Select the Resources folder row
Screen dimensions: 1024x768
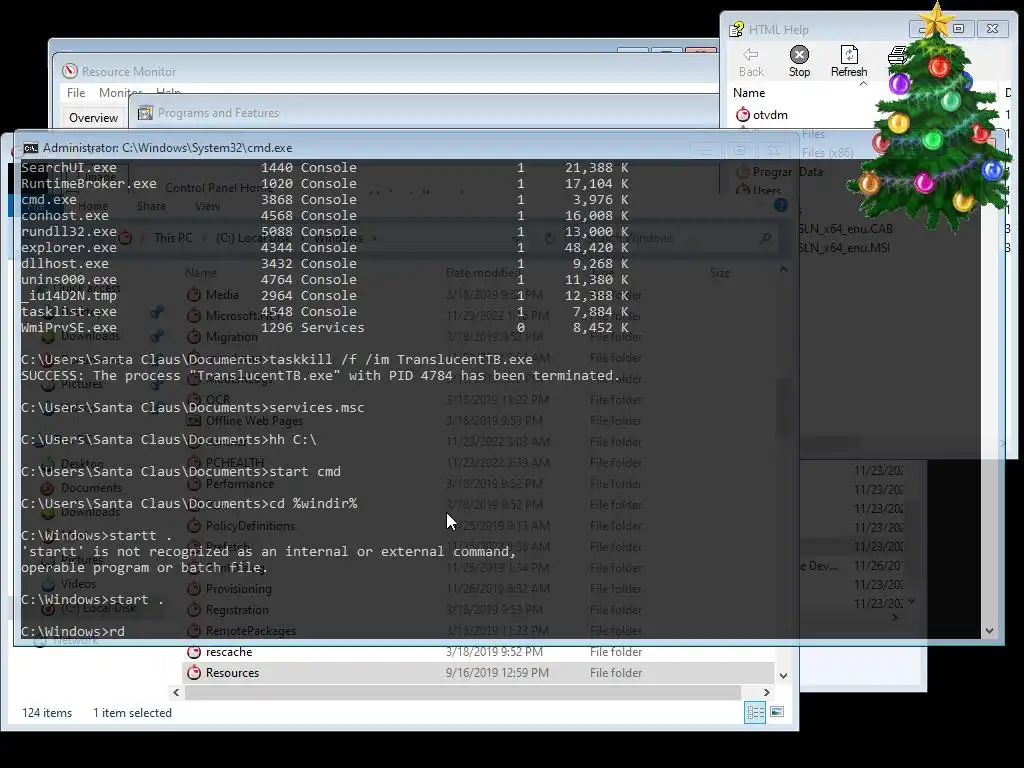click(478, 673)
